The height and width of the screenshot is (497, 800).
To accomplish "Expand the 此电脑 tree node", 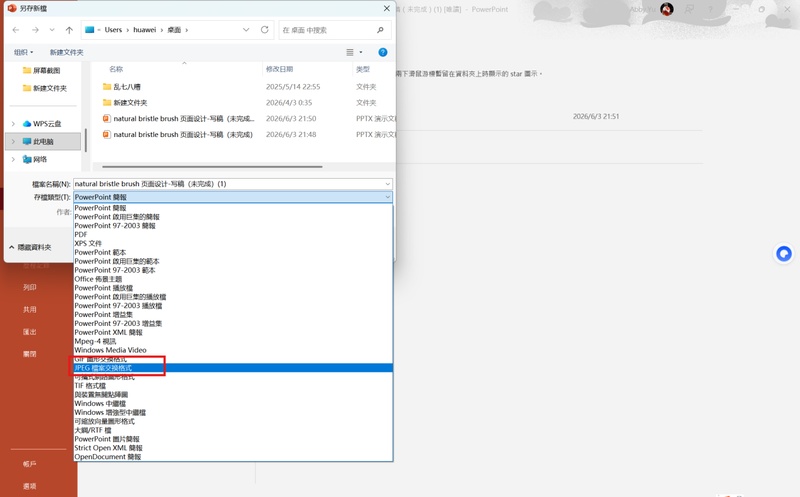I will tap(13, 141).
